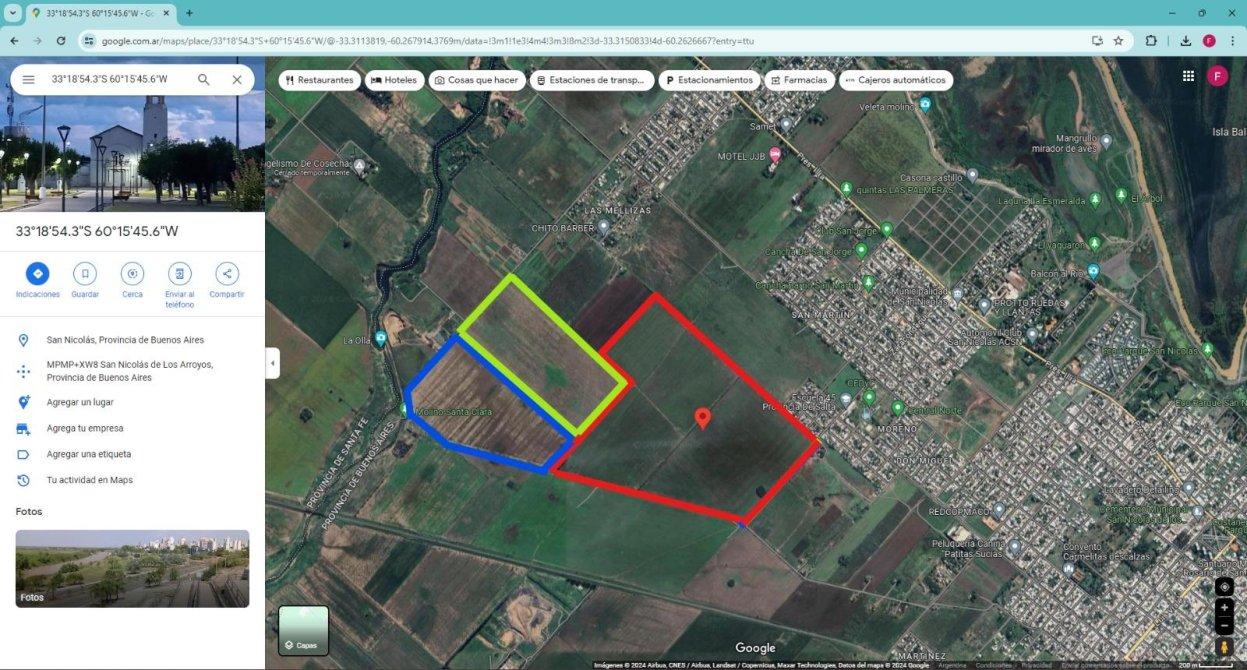The width and height of the screenshot is (1247, 670).
Task: Open the Cerca nearby search icon
Action: click(132, 274)
